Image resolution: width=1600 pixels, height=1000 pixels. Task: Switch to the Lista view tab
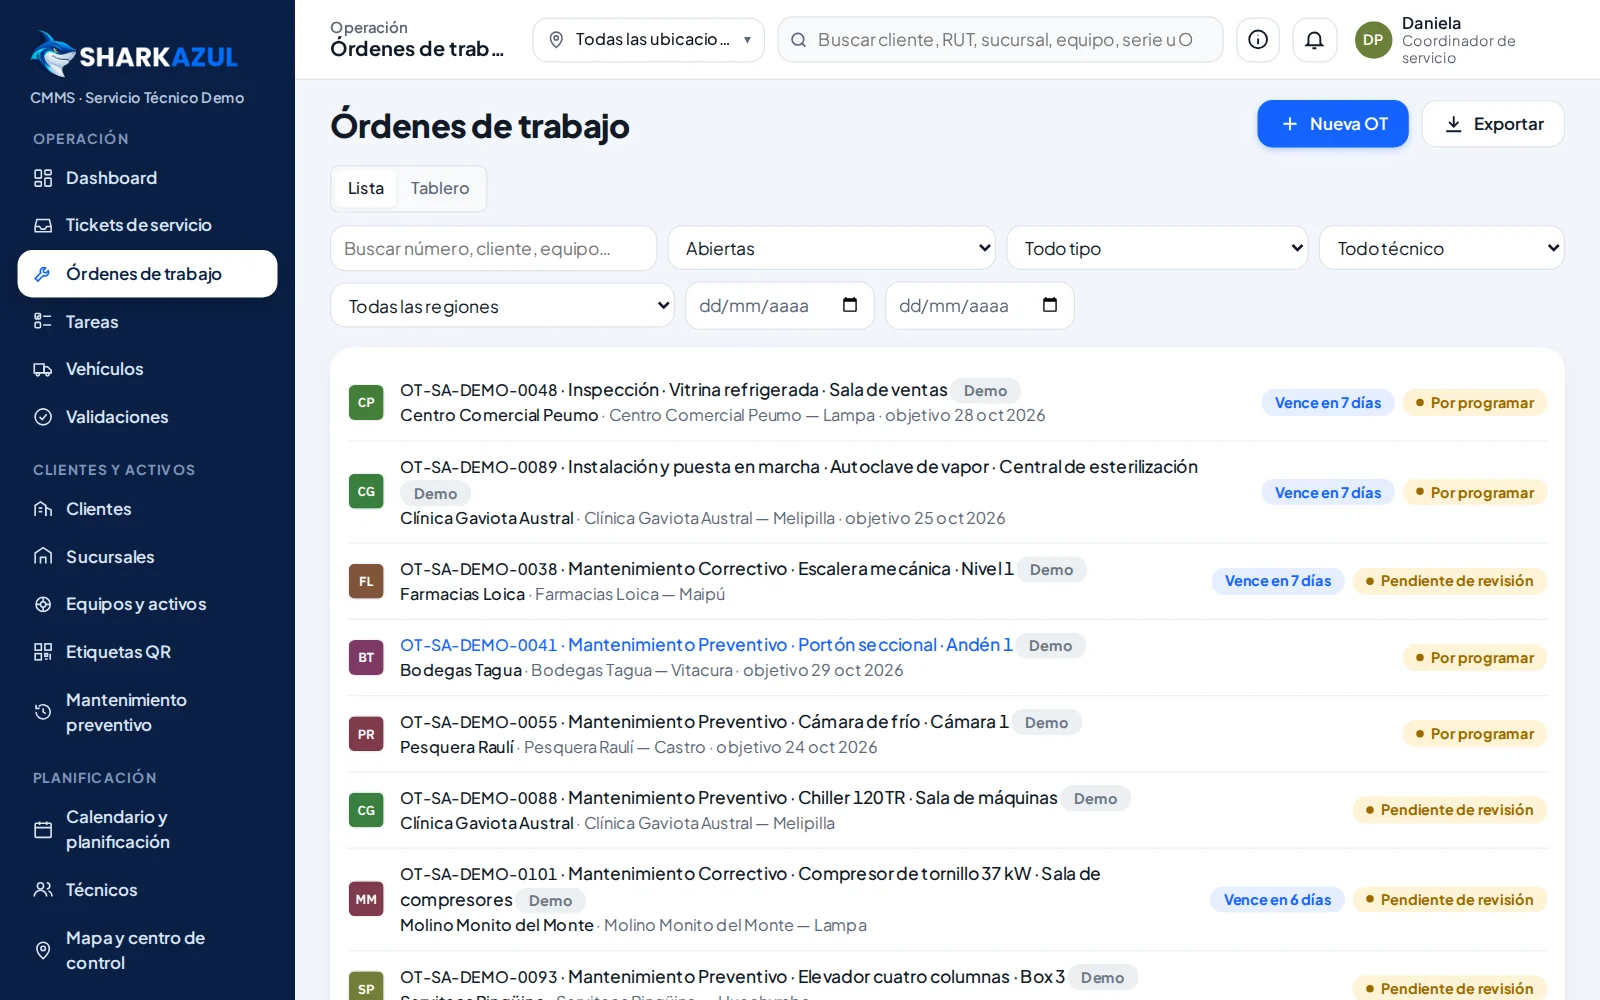[366, 188]
